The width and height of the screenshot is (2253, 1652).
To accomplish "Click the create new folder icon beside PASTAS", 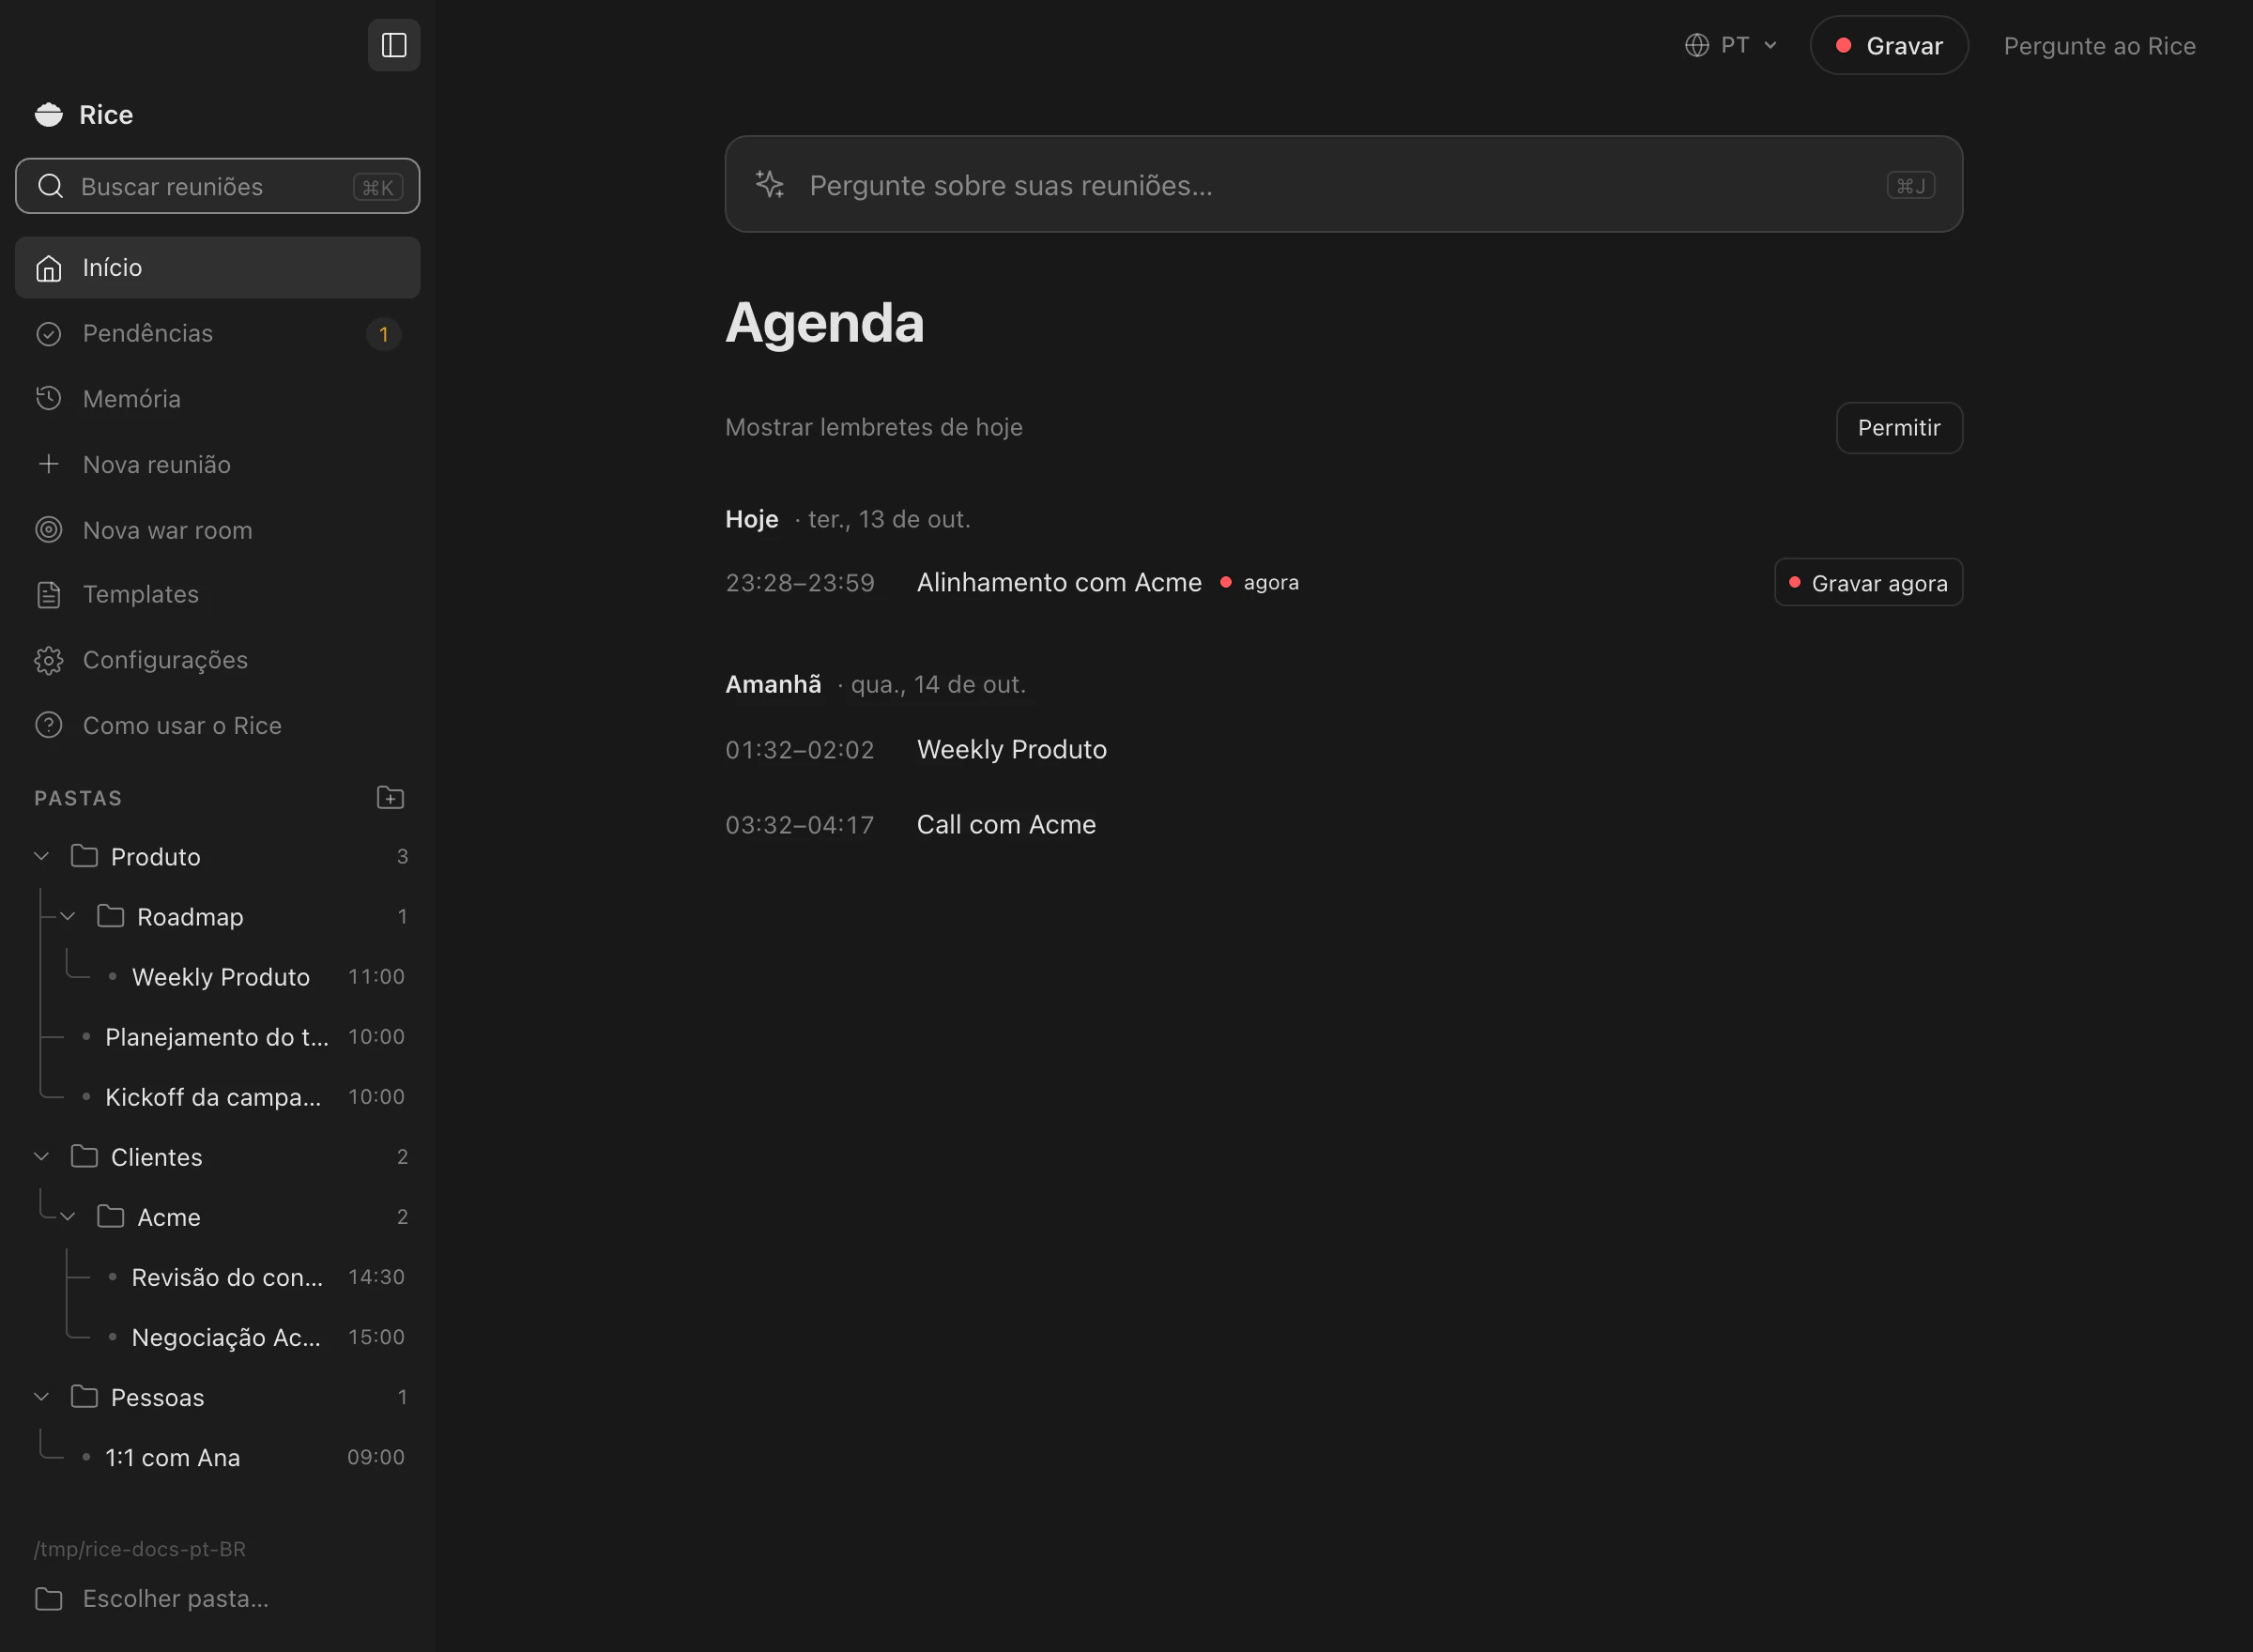I will (x=390, y=798).
